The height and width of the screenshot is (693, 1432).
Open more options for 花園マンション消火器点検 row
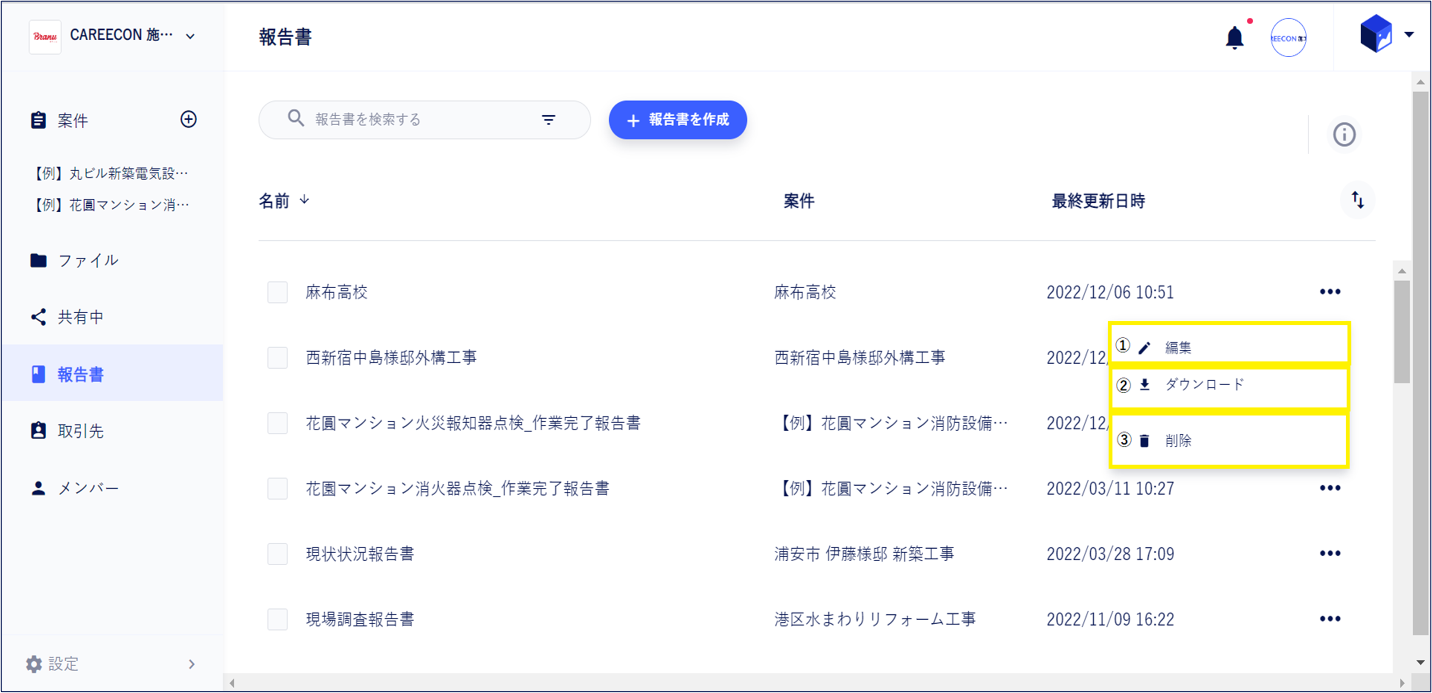tap(1329, 488)
